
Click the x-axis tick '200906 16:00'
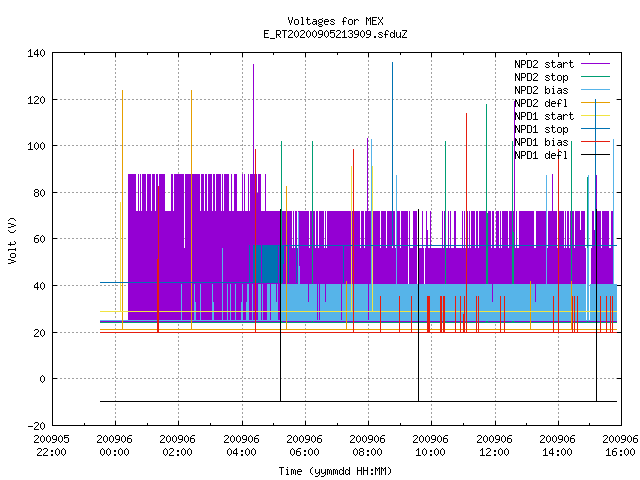[x=620, y=446]
